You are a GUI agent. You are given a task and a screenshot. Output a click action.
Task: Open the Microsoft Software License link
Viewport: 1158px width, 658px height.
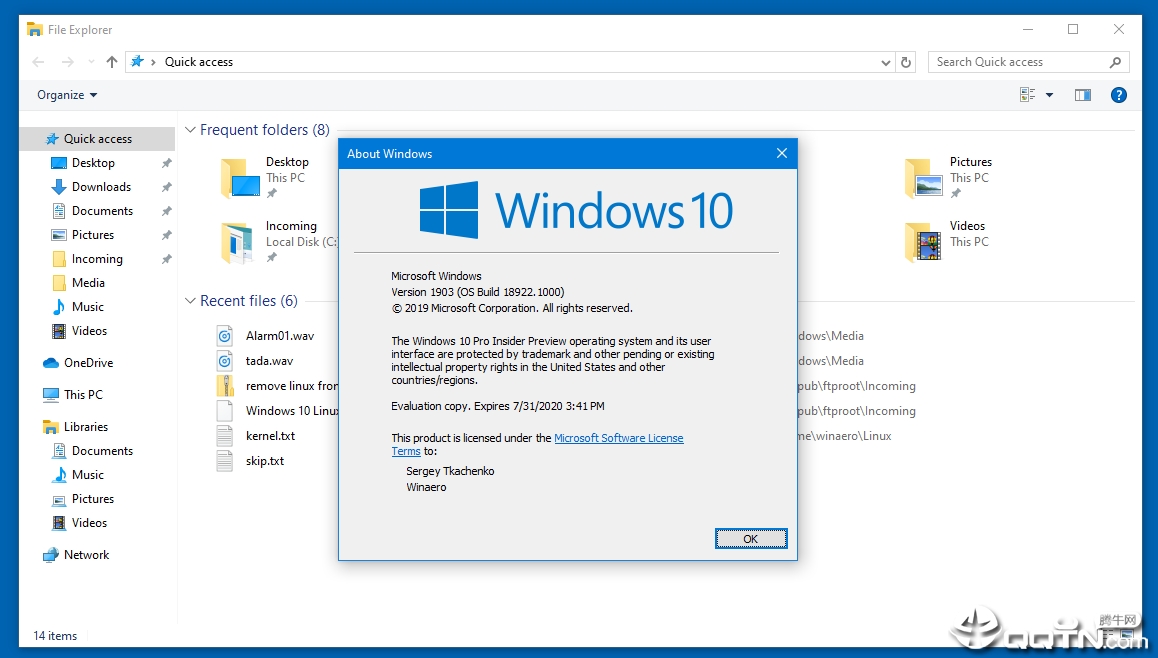tap(619, 438)
